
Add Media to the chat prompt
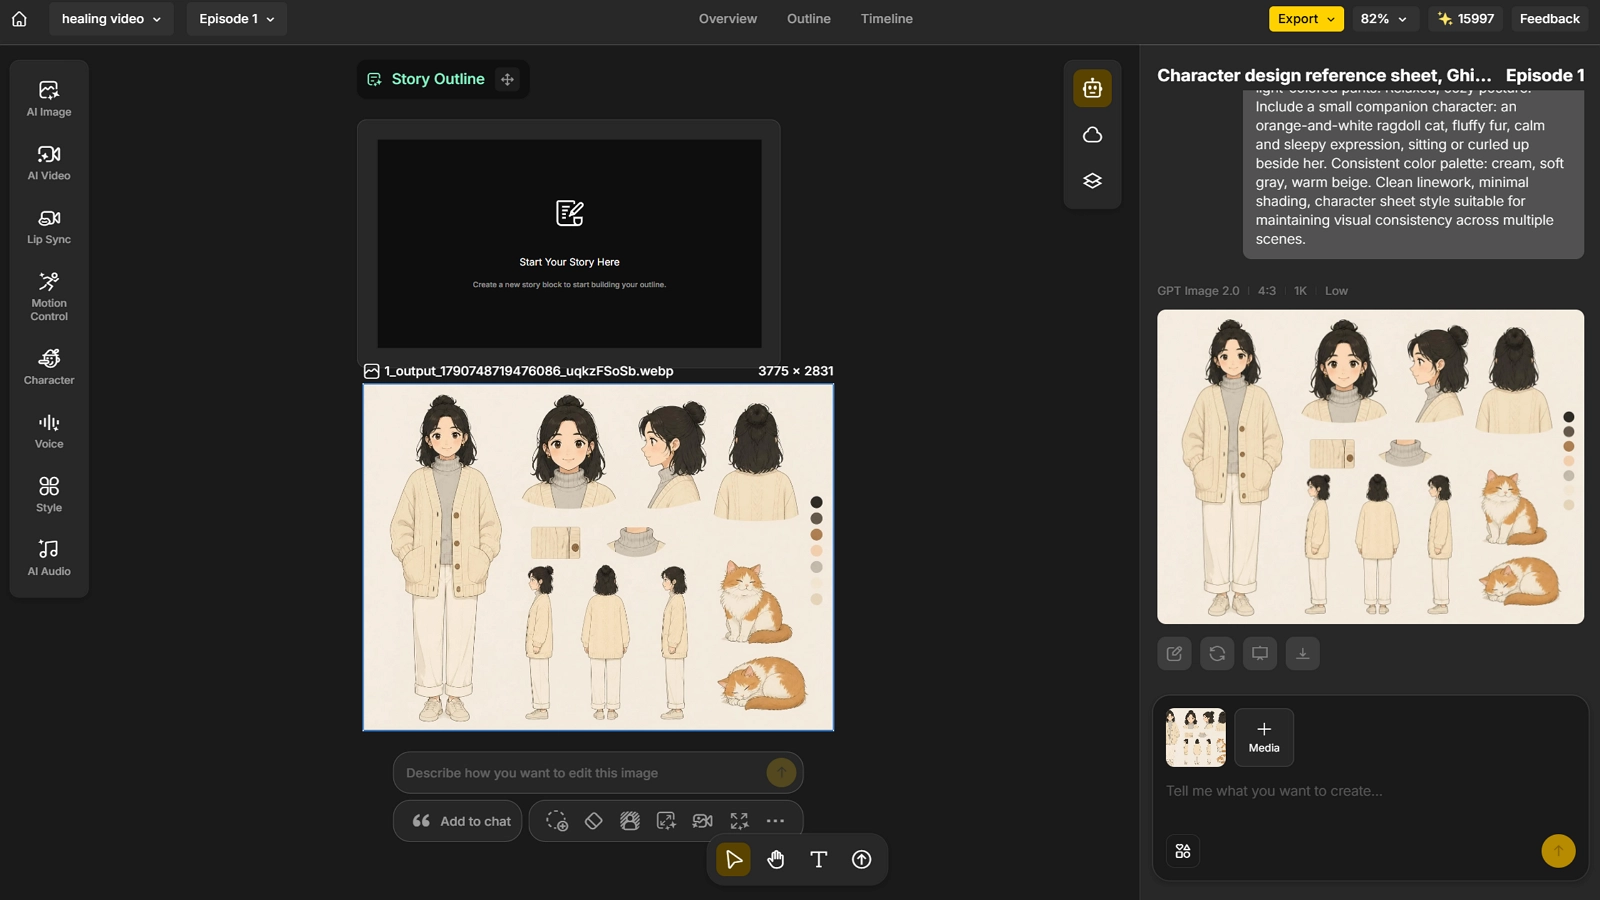click(x=1264, y=737)
